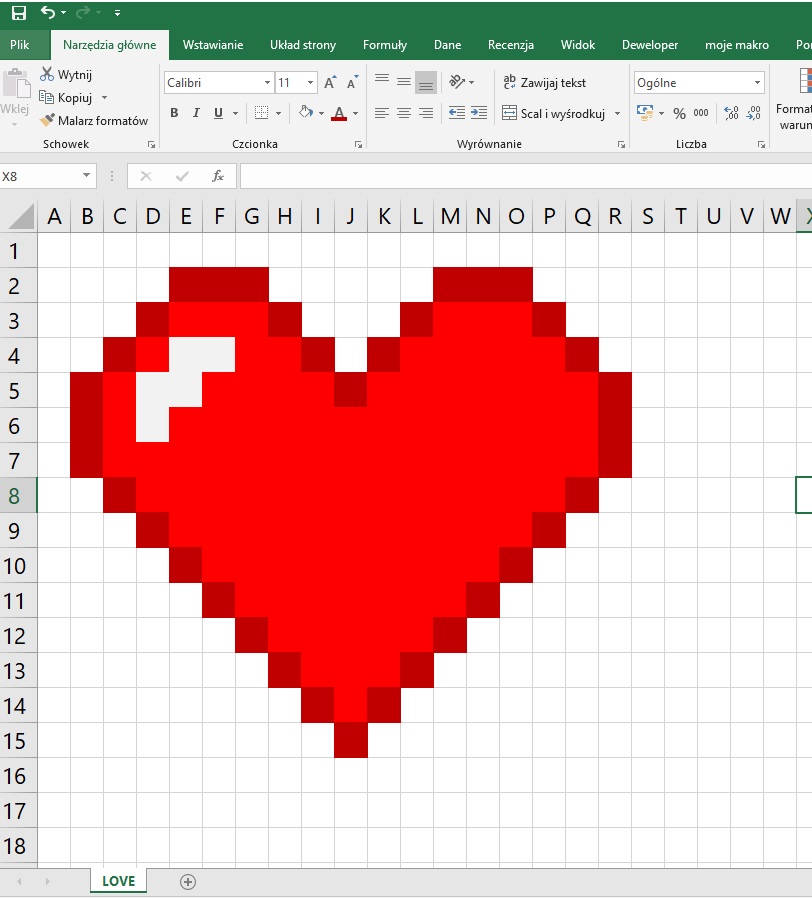Expand the font color dropdown arrow
Viewport: 812px width, 898px height.
coord(356,113)
